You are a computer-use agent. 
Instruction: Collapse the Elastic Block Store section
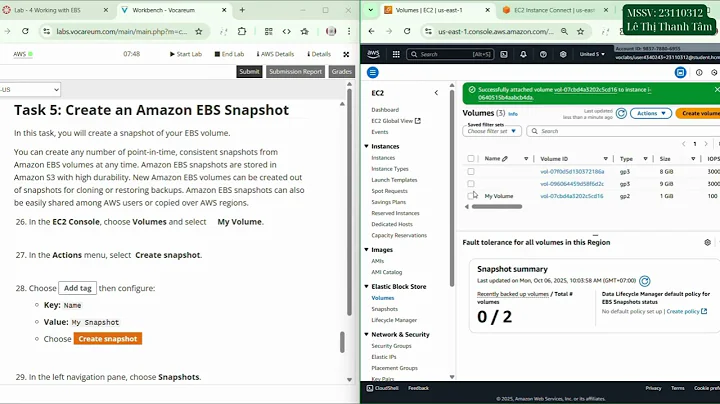click(x=366, y=286)
